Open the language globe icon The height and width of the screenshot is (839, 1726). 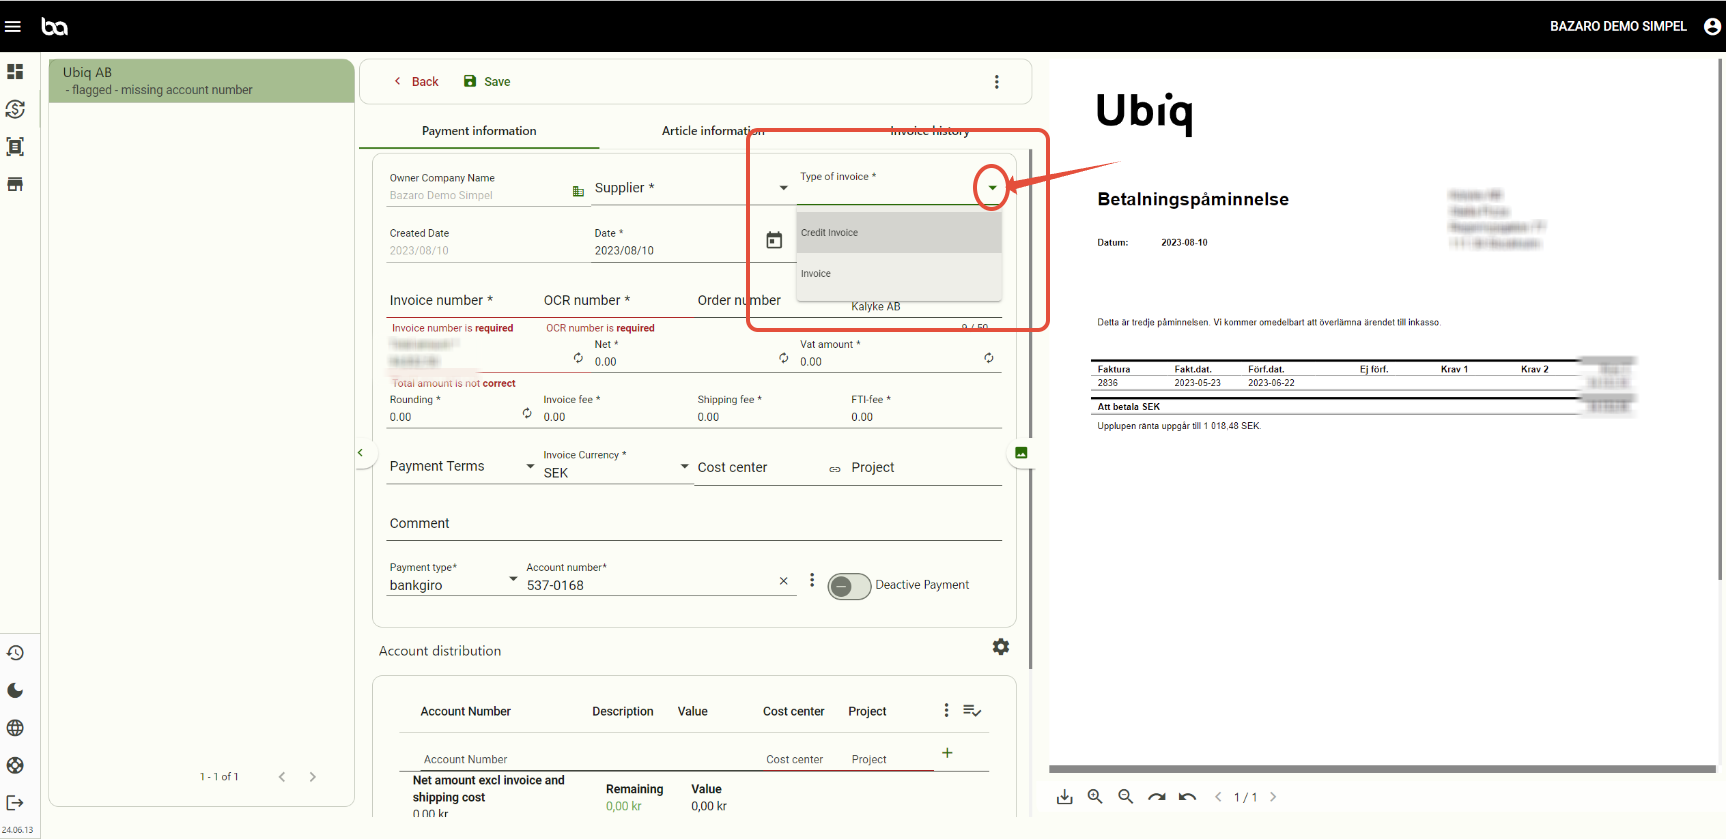click(15, 728)
